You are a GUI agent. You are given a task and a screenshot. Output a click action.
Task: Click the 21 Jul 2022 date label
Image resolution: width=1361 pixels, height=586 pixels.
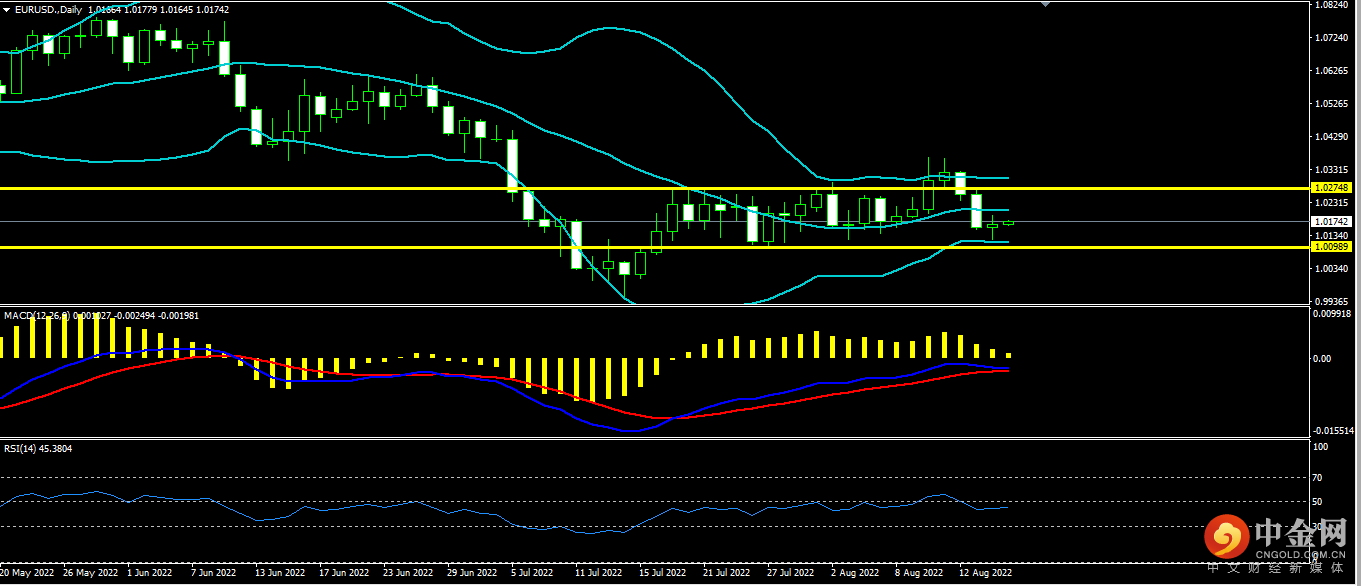pyautogui.click(x=727, y=573)
